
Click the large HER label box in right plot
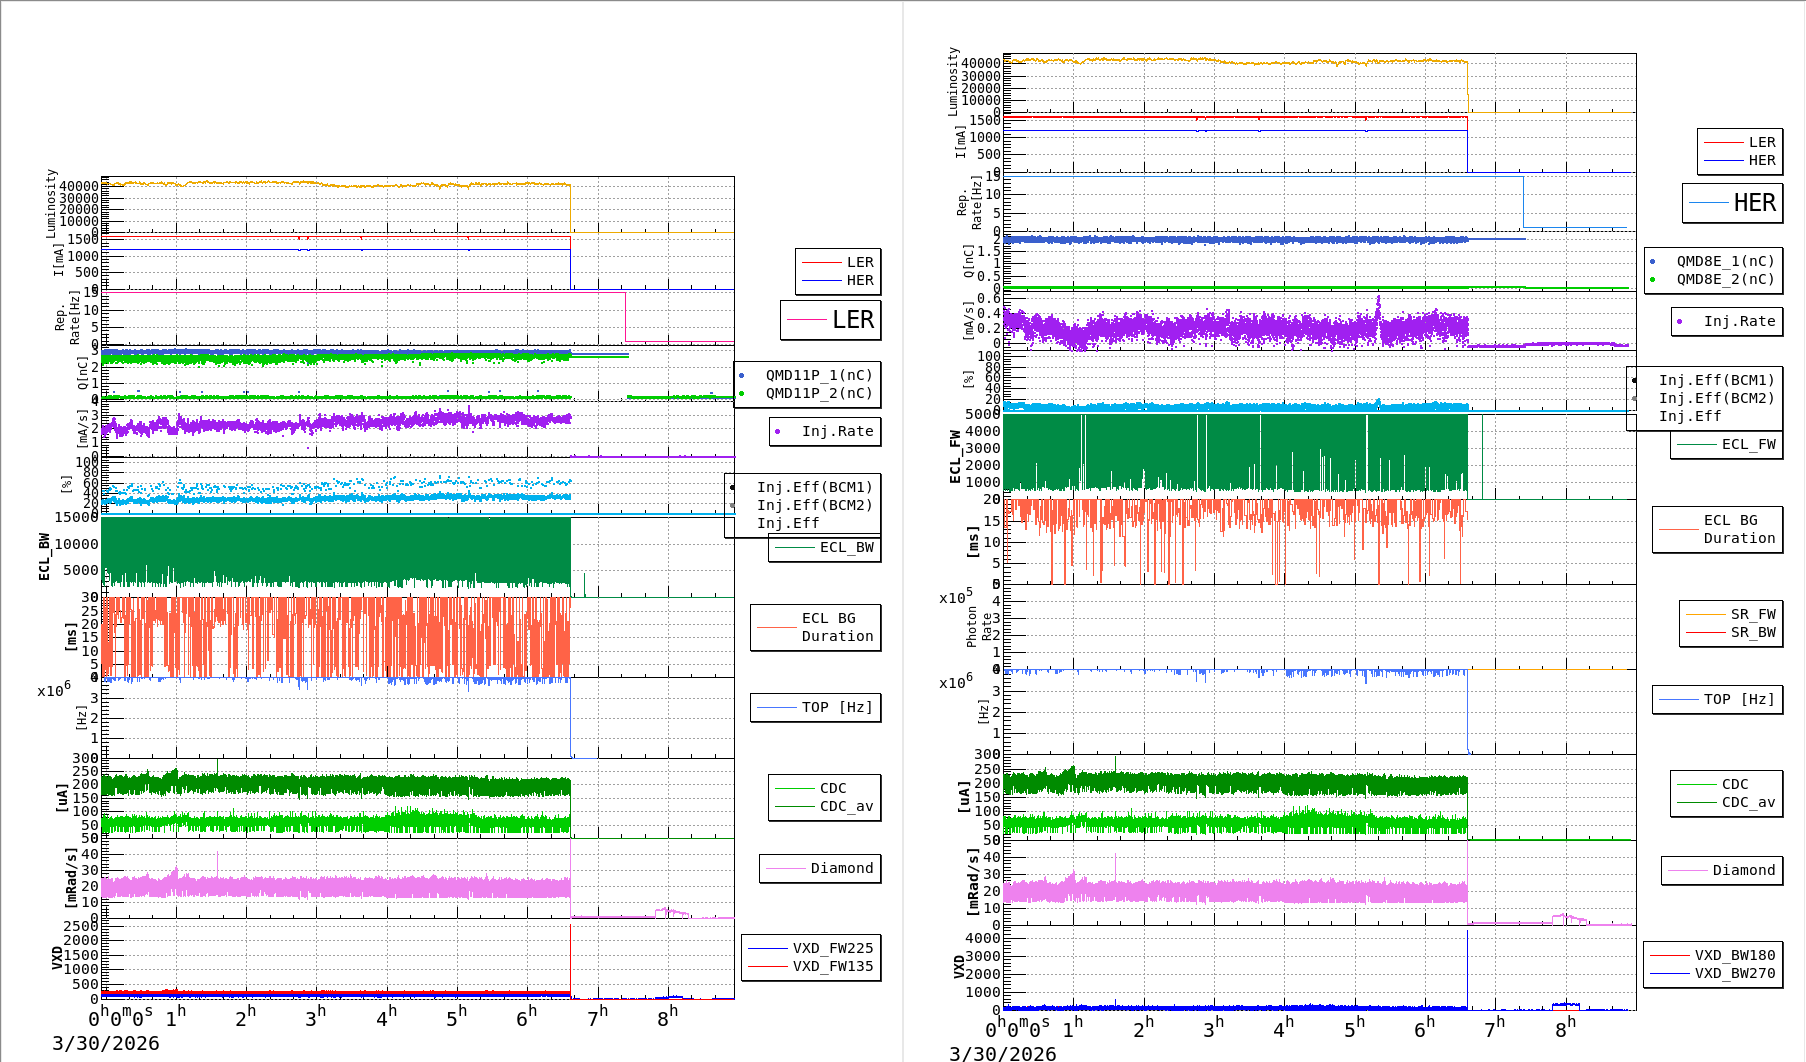(1733, 203)
